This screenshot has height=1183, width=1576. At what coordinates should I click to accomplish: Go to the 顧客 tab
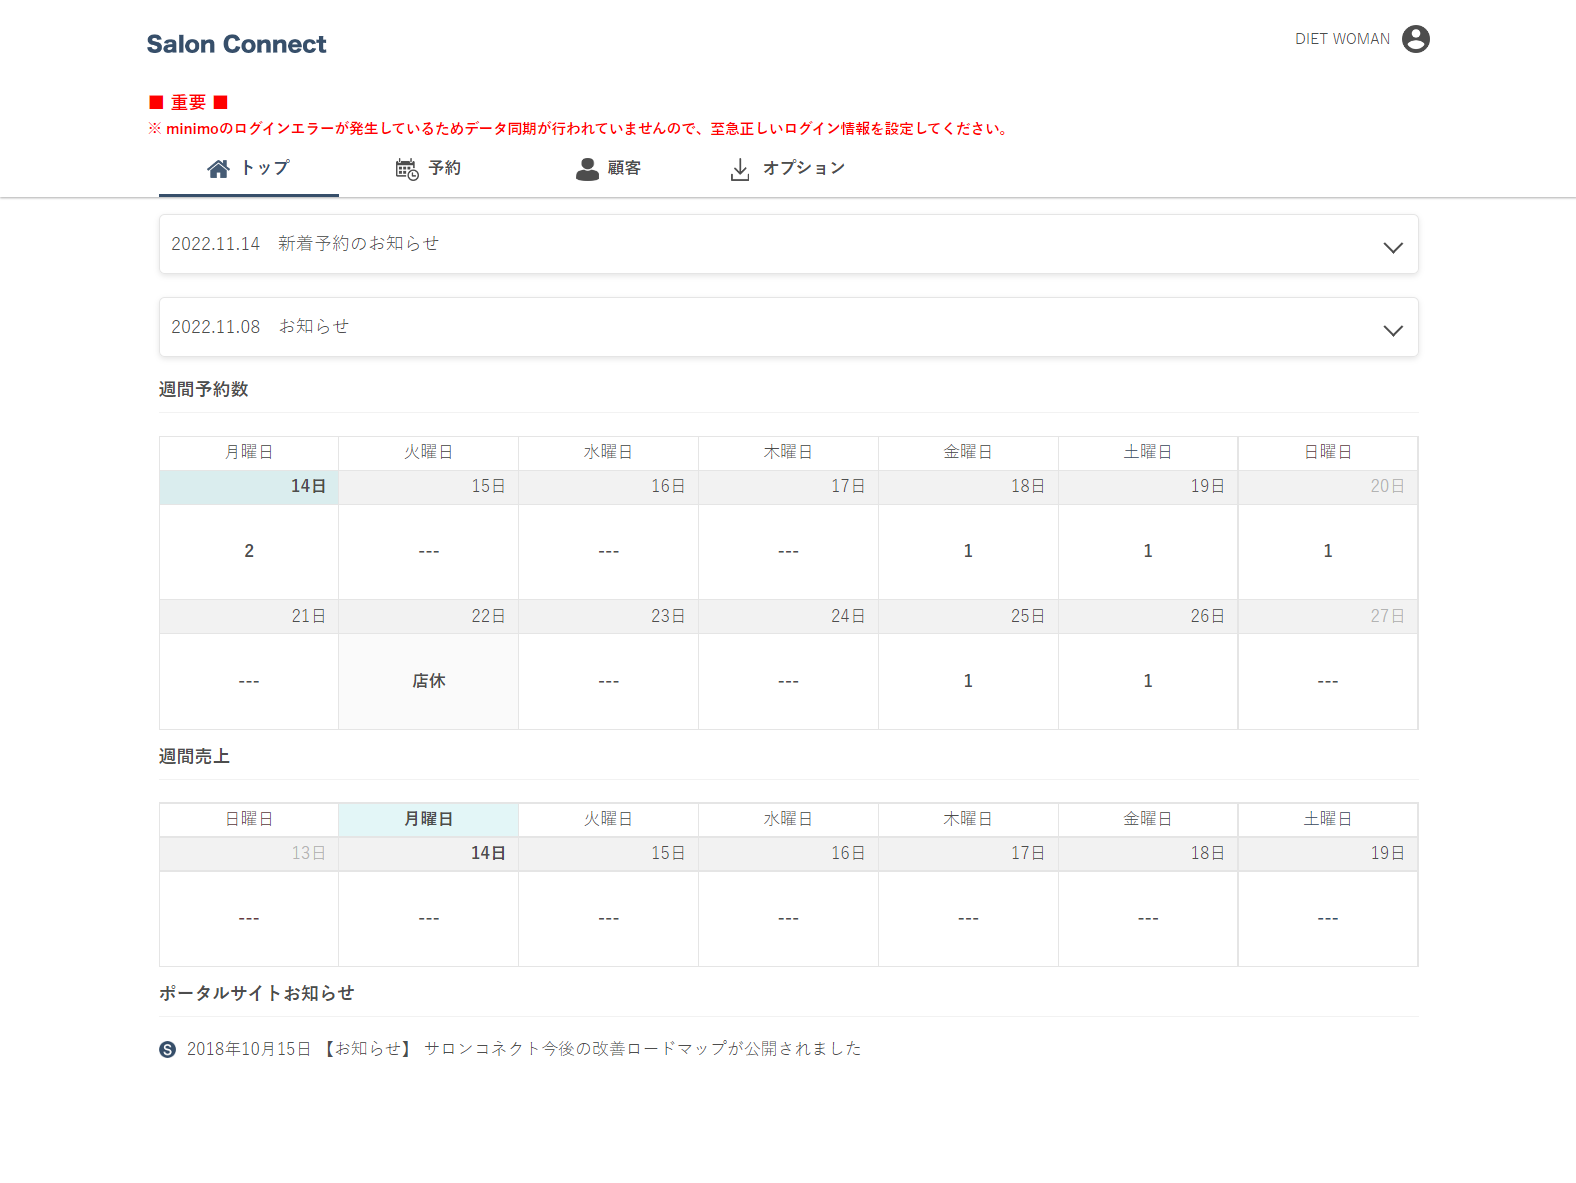point(624,168)
